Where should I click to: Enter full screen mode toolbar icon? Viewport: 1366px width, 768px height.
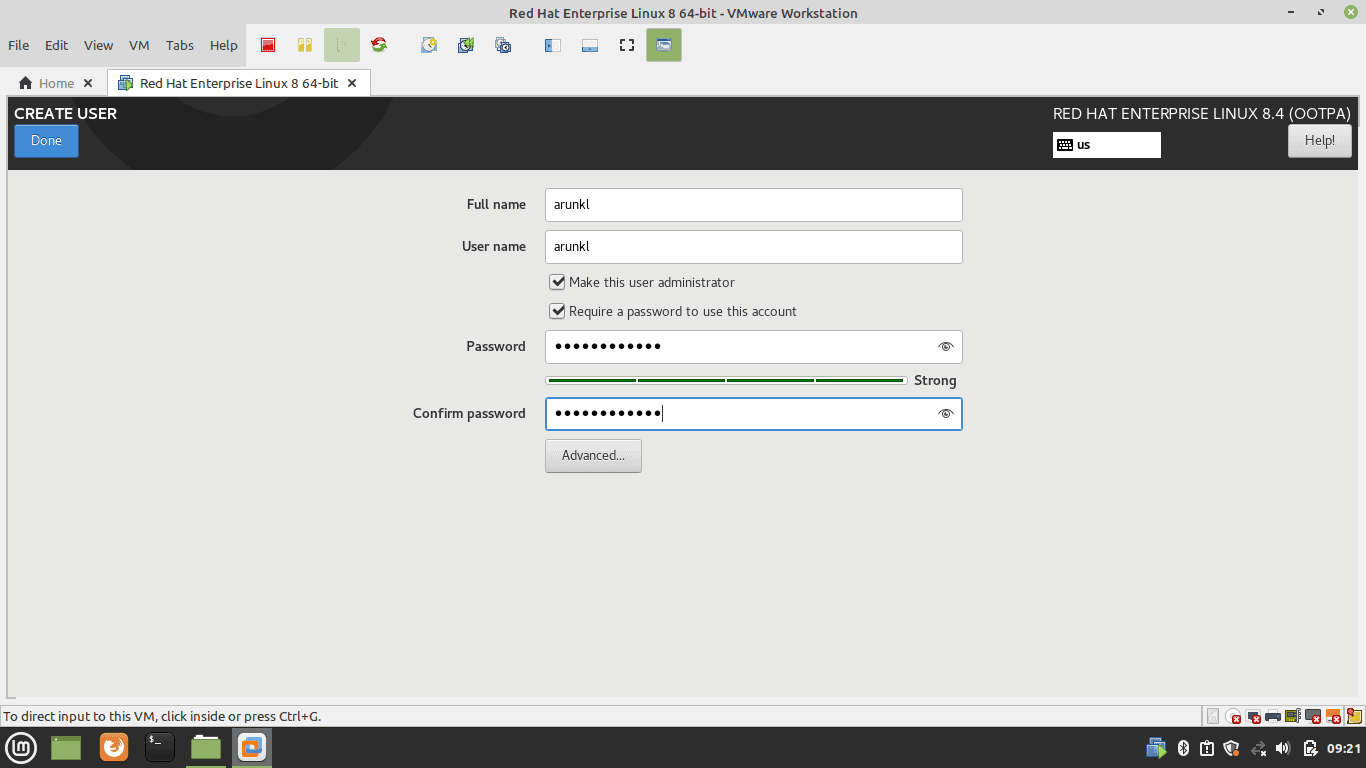(x=627, y=45)
